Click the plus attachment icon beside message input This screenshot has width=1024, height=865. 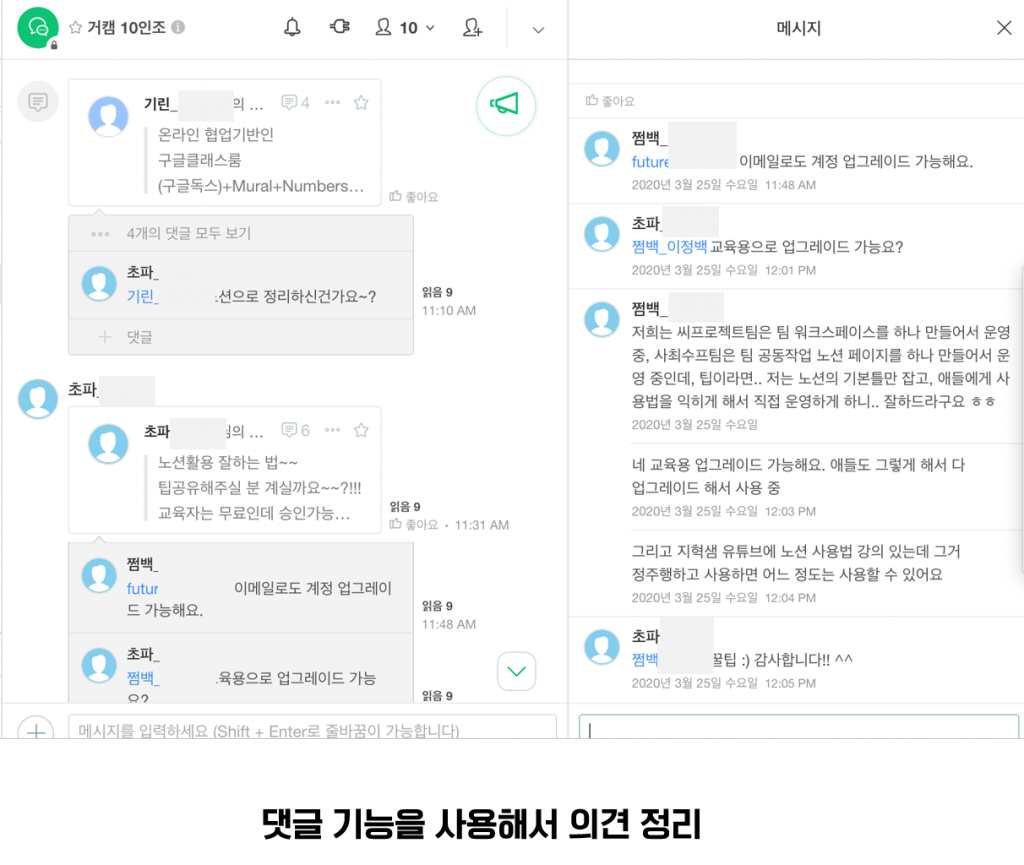36,730
